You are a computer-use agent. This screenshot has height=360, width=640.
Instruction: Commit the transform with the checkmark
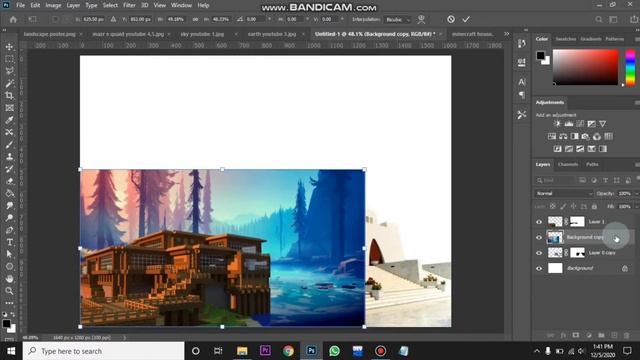tap(466, 19)
